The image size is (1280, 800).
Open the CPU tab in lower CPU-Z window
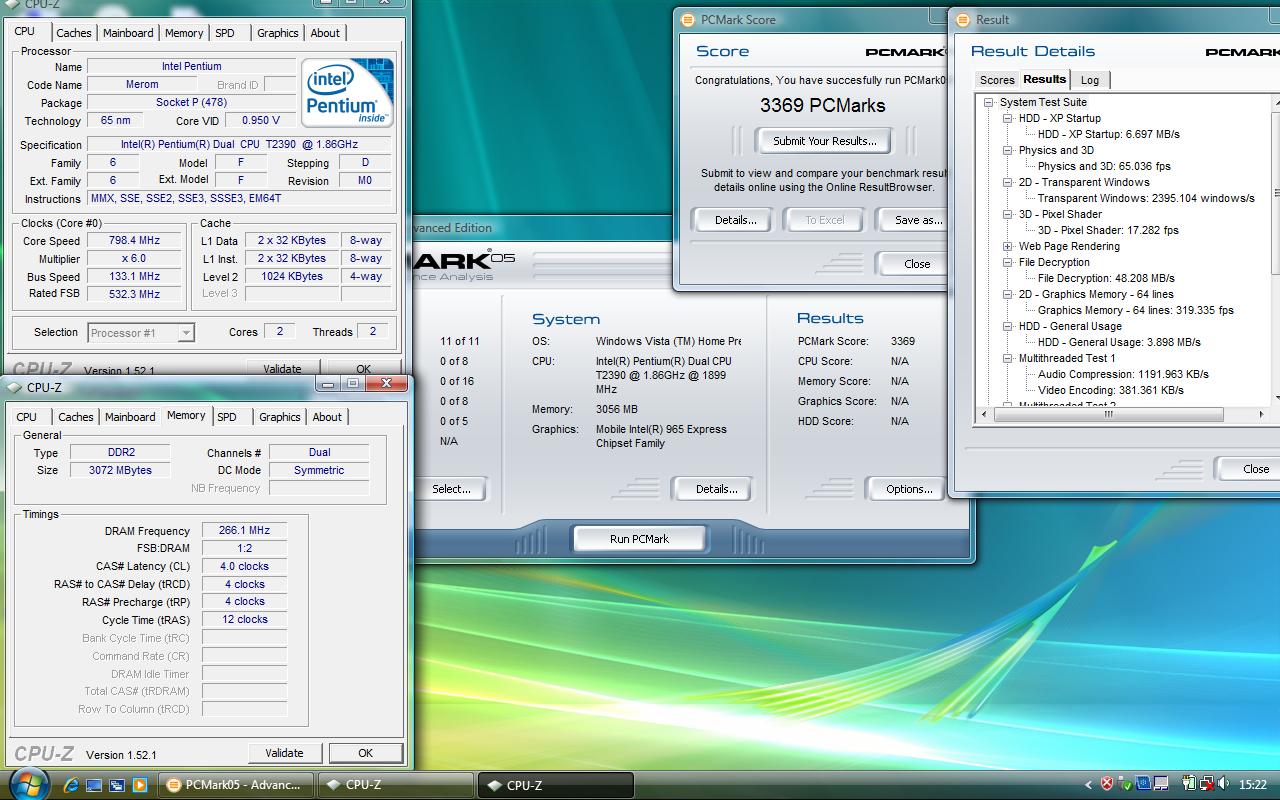pyautogui.click(x=27, y=417)
